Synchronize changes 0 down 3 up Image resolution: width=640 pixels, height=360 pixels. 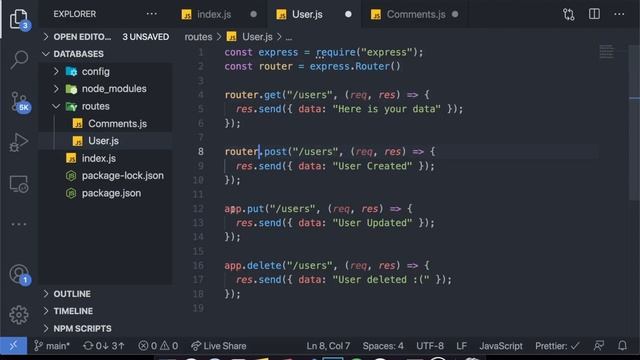point(104,346)
